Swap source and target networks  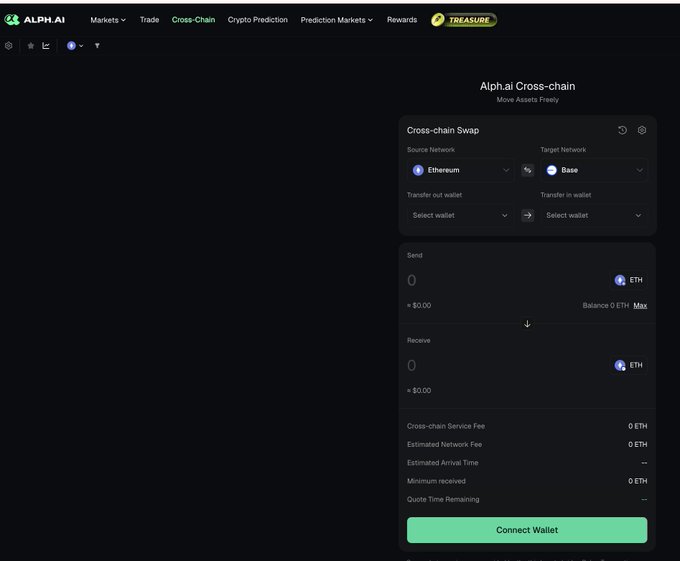[x=527, y=170]
